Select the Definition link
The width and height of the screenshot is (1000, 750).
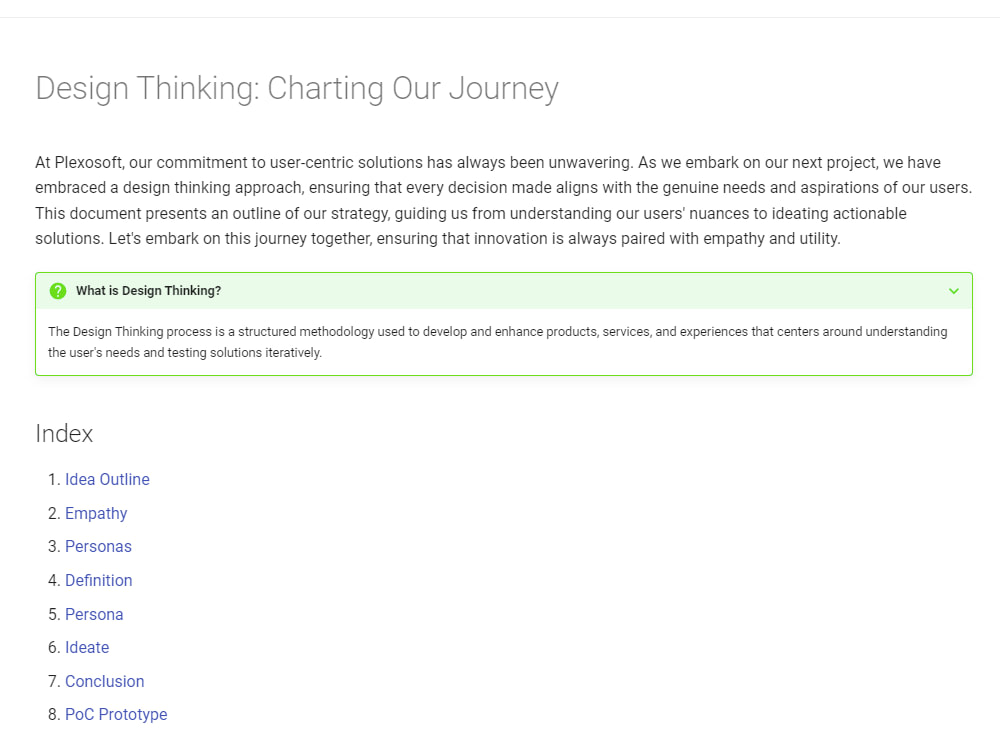pos(98,580)
